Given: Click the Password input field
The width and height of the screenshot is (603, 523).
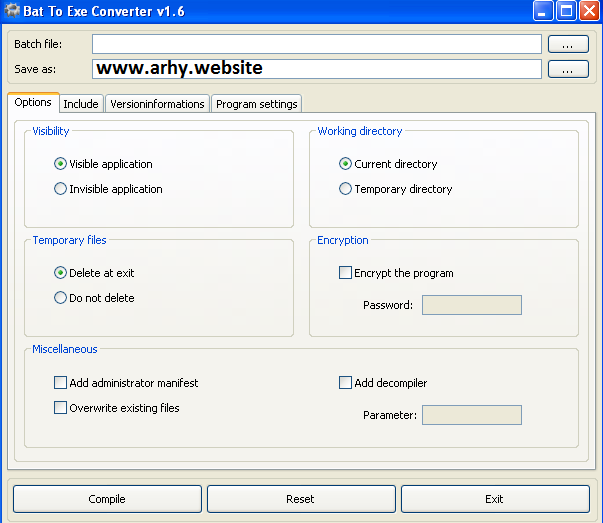Looking at the screenshot, I should (472, 305).
